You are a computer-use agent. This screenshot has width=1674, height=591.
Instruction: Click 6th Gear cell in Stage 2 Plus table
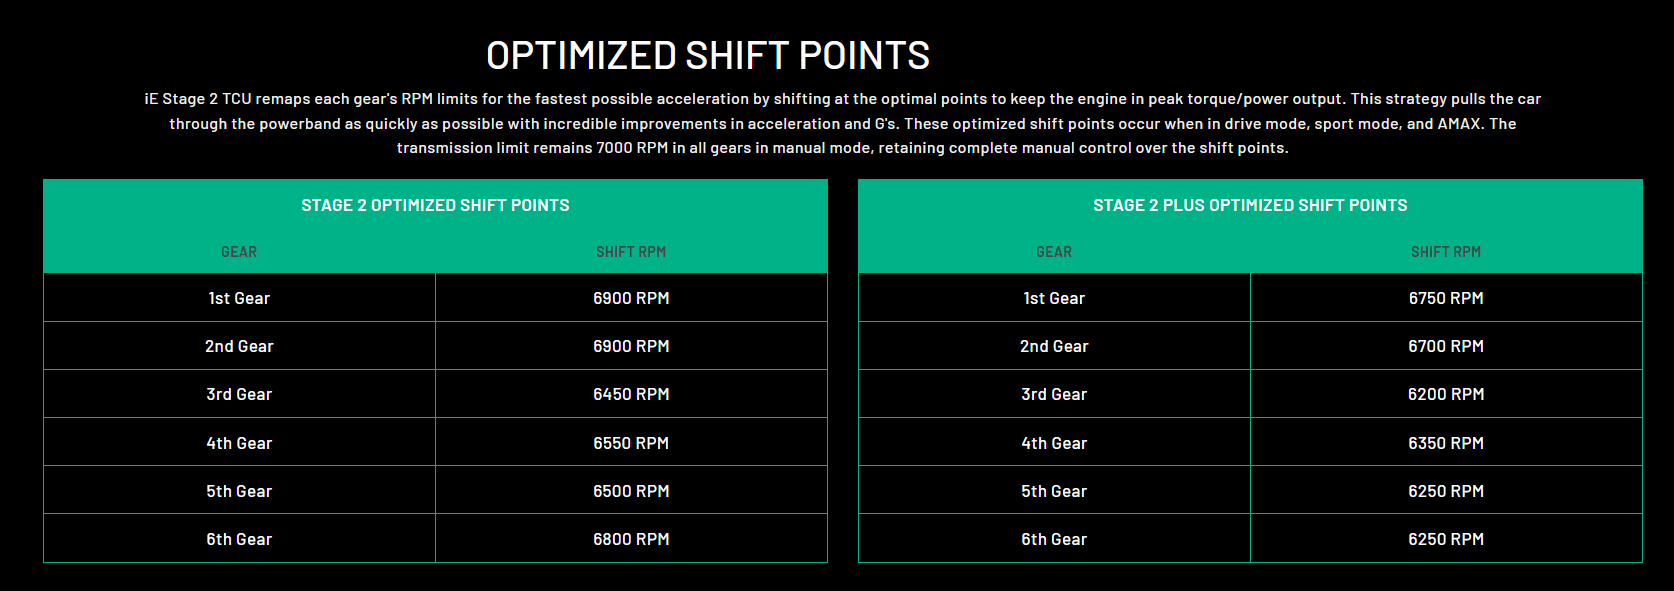[x=1054, y=539]
